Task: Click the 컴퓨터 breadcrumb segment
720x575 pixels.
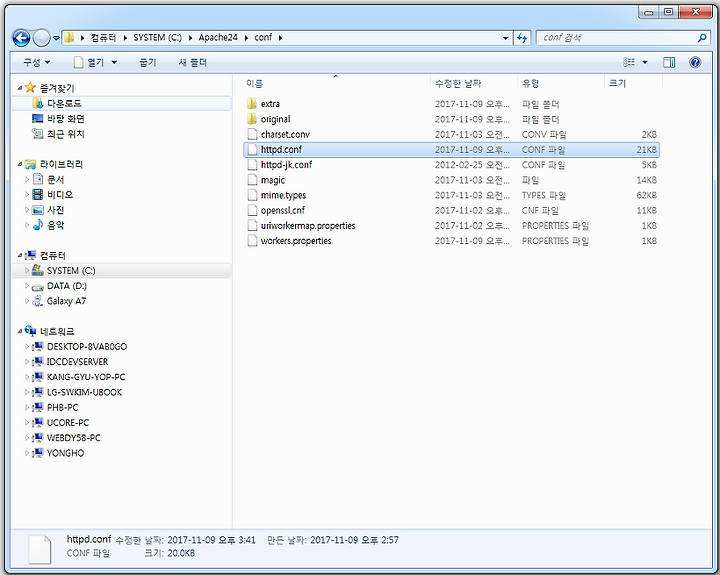Action: (103, 38)
